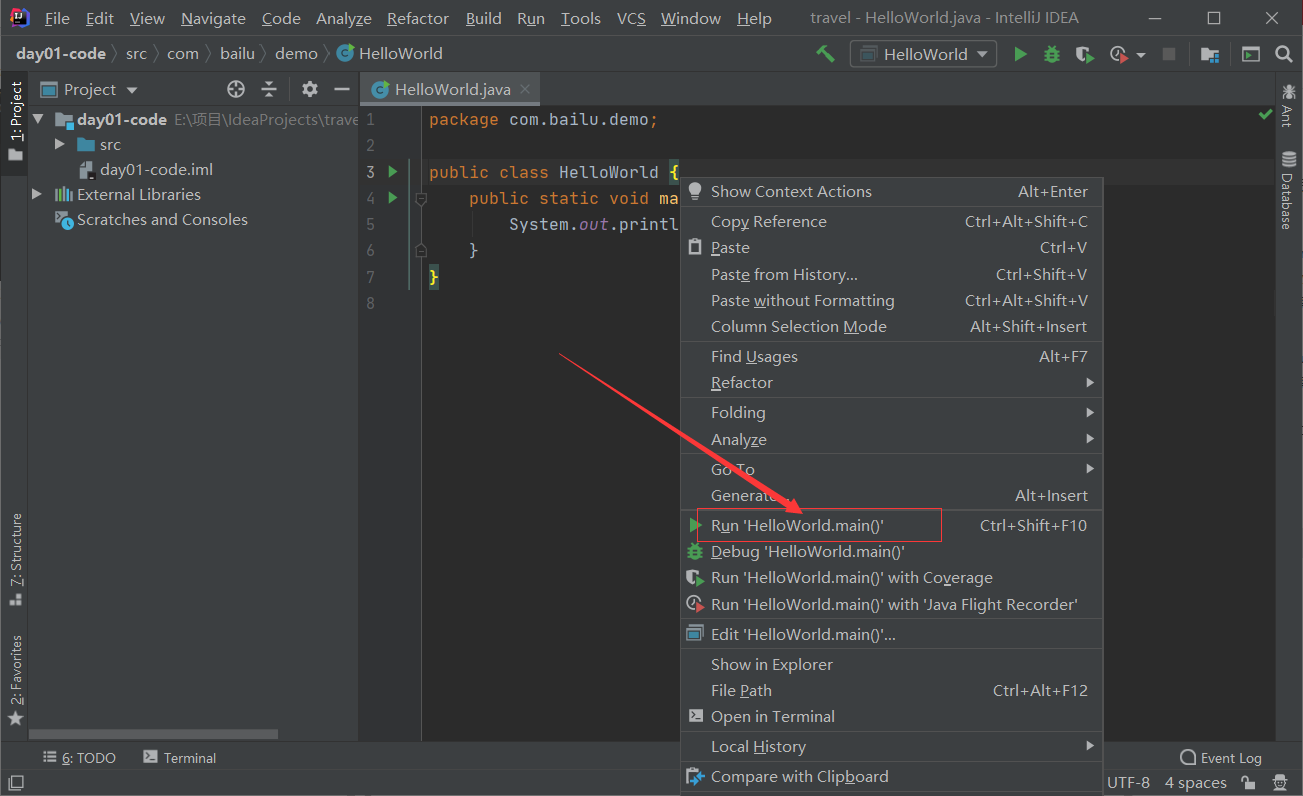This screenshot has width=1303, height=796.
Task: Open the Analyze submenu in the context menu
Action: coord(891,439)
